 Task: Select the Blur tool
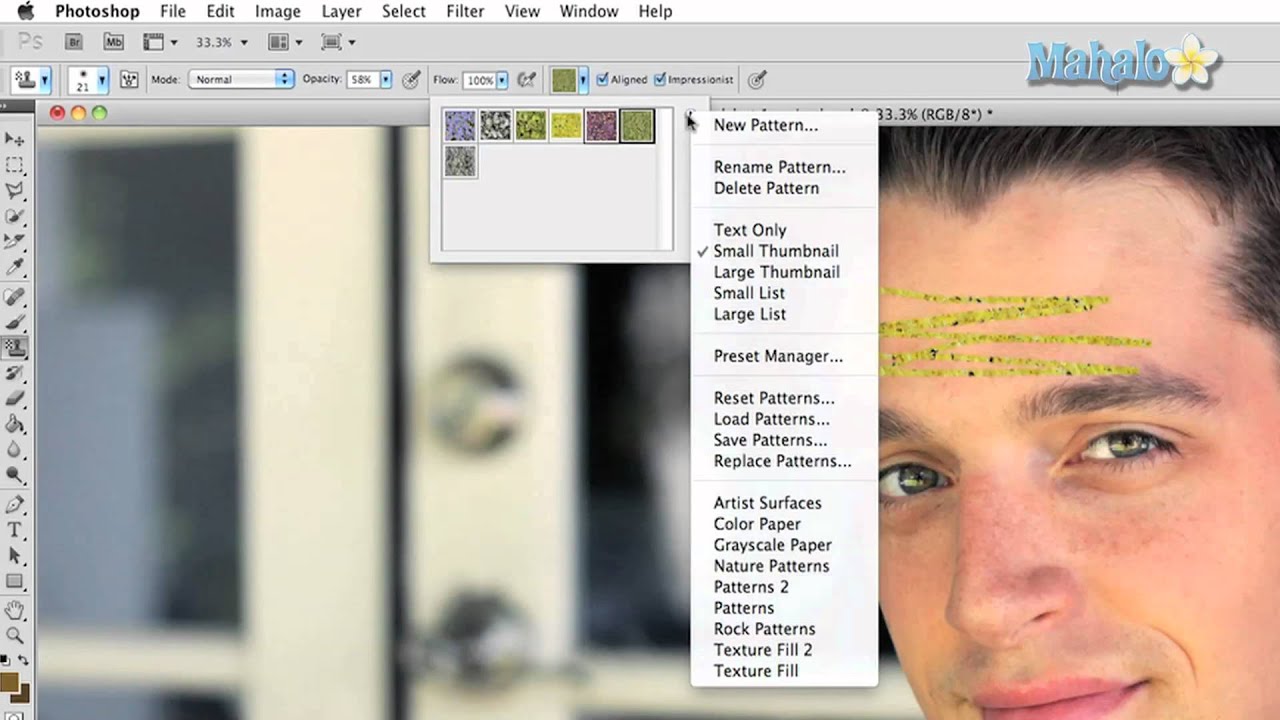point(15,449)
